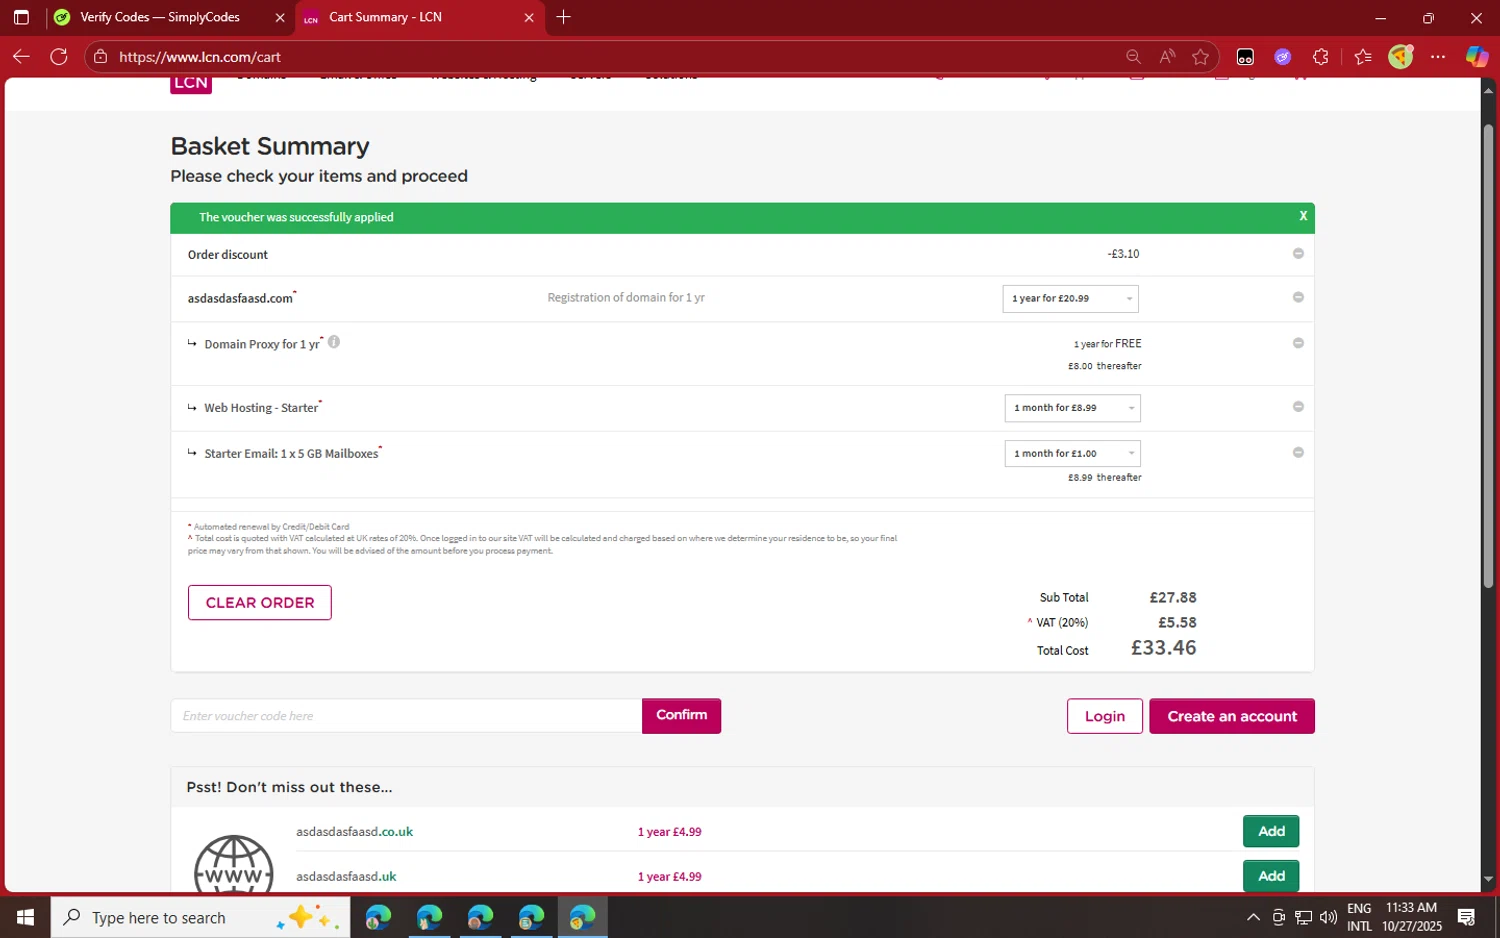Open the purple extension icon
1500x938 pixels.
click(1283, 57)
